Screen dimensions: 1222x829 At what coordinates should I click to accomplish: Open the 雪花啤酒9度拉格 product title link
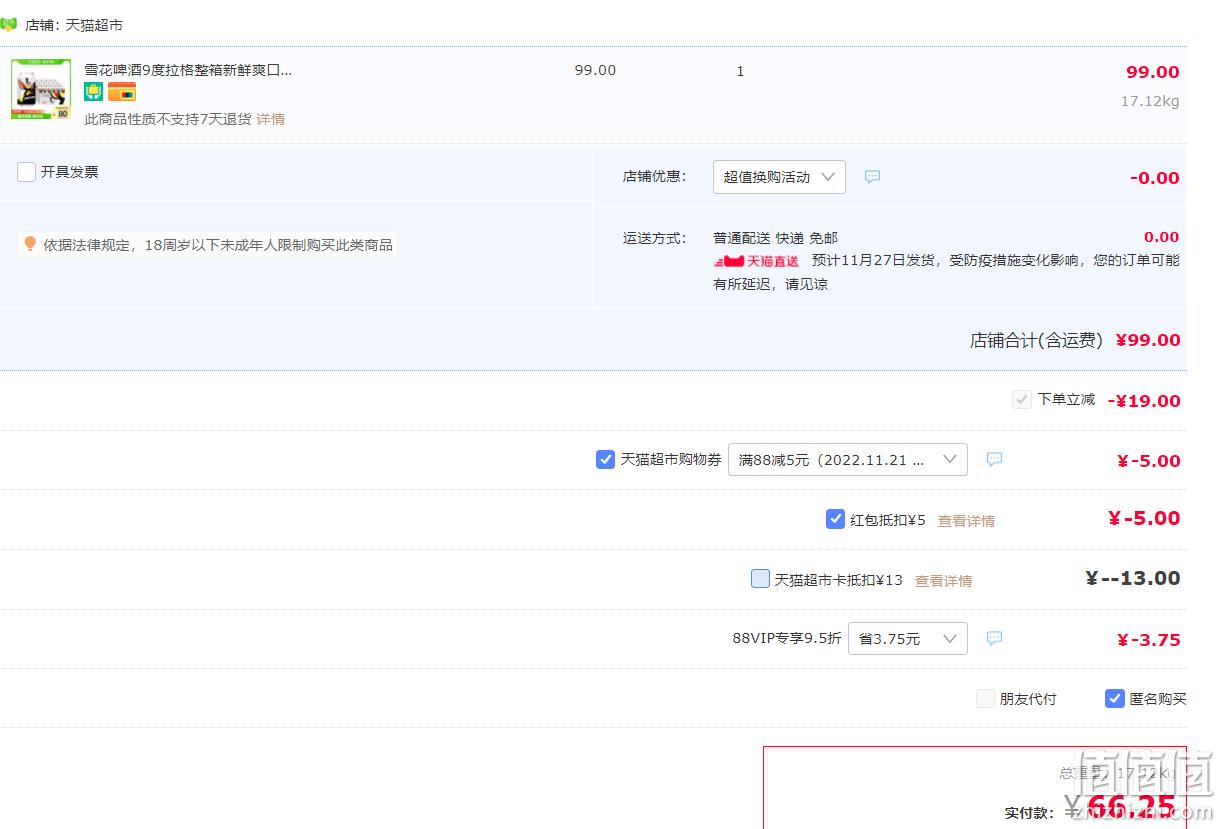(x=188, y=70)
